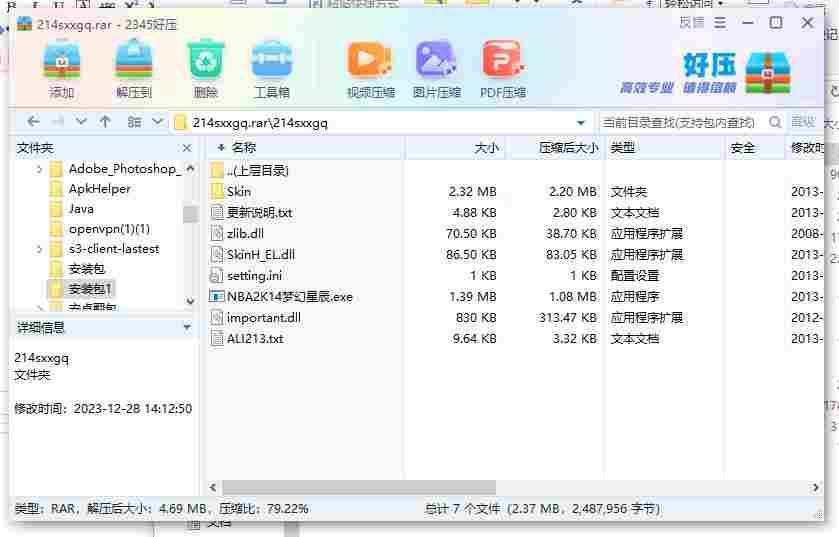Select 安装包1 folder in tree
This screenshot has width=839, height=537.
[90, 289]
